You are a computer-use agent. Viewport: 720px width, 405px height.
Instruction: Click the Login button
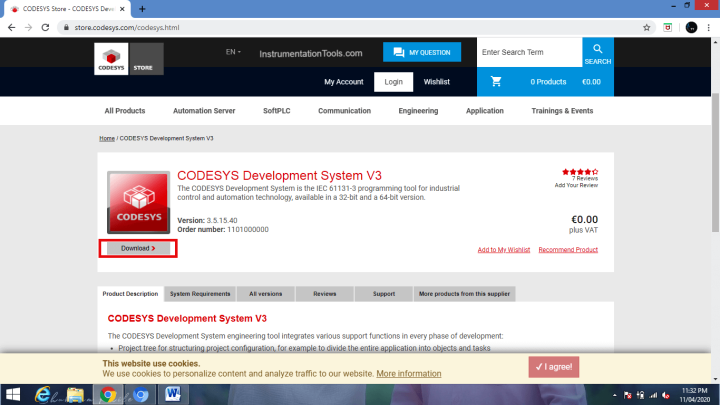pos(393,82)
